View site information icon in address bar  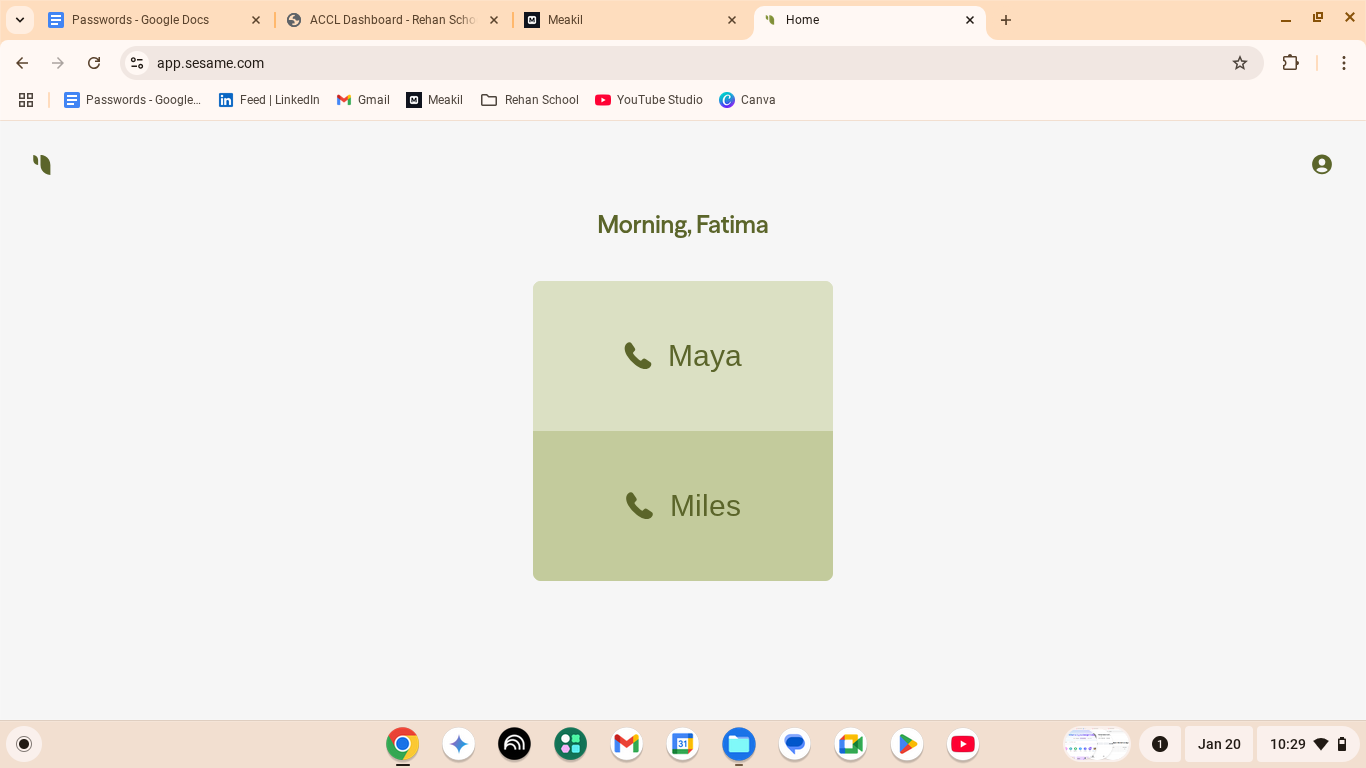(x=137, y=63)
